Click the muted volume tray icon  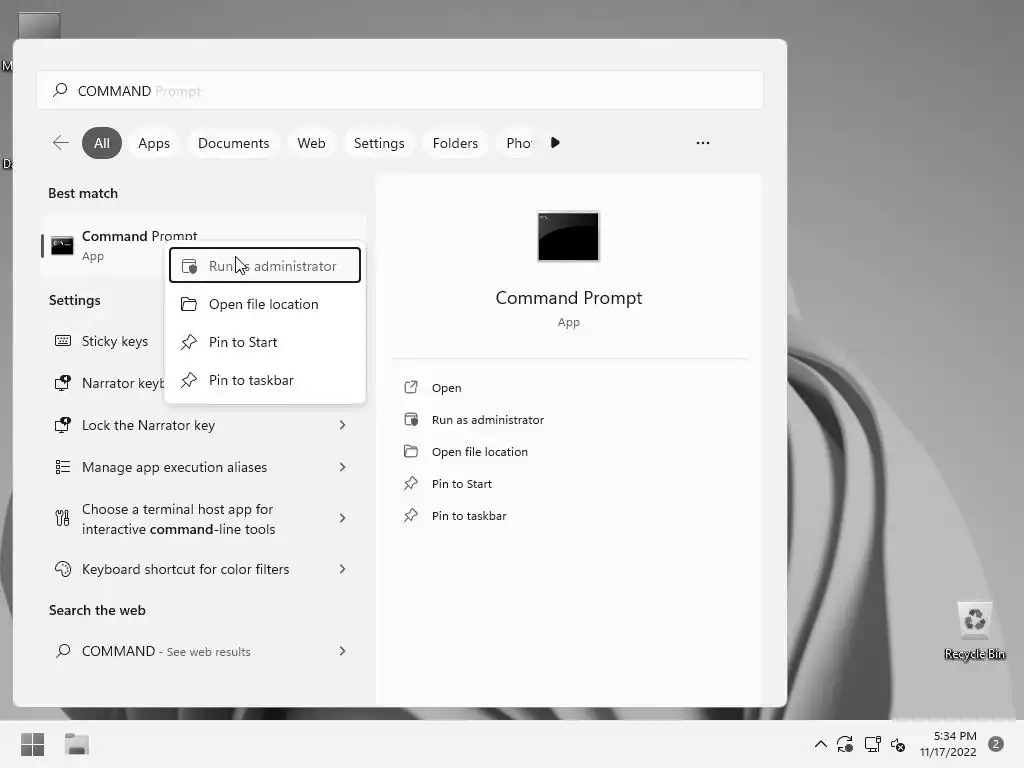tap(898, 744)
